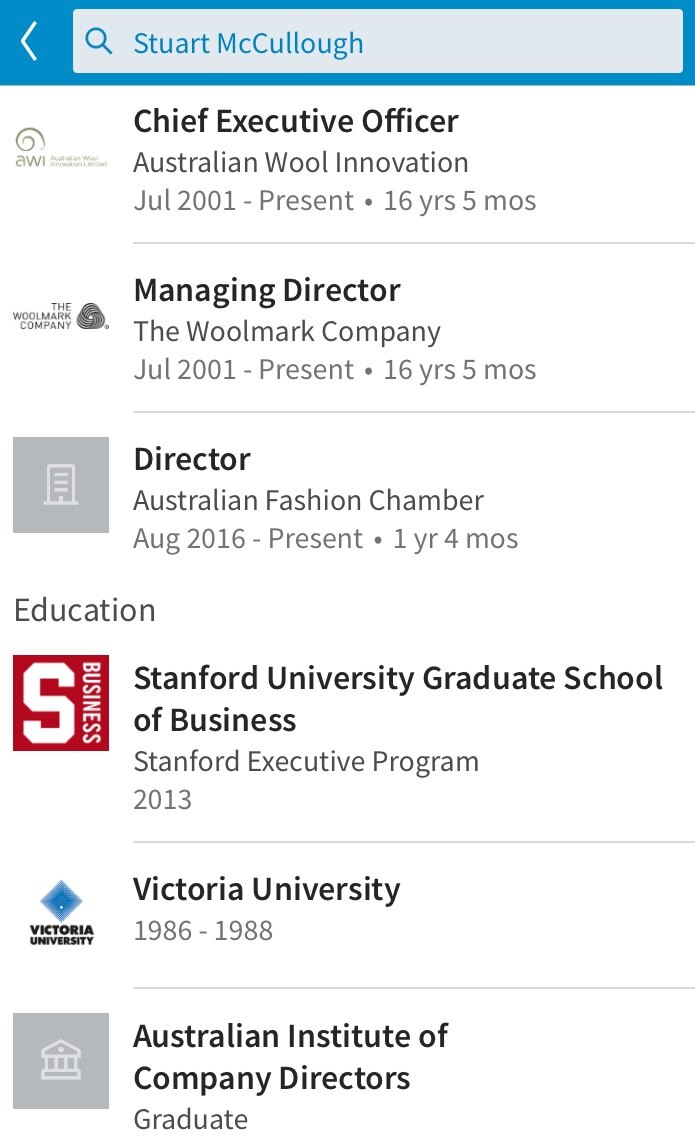Image resolution: width=695 pixels, height=1145 pixels.
Task: Tap the bank-style placeholder icon for Australian Institute
Action: pos(60,1061)
